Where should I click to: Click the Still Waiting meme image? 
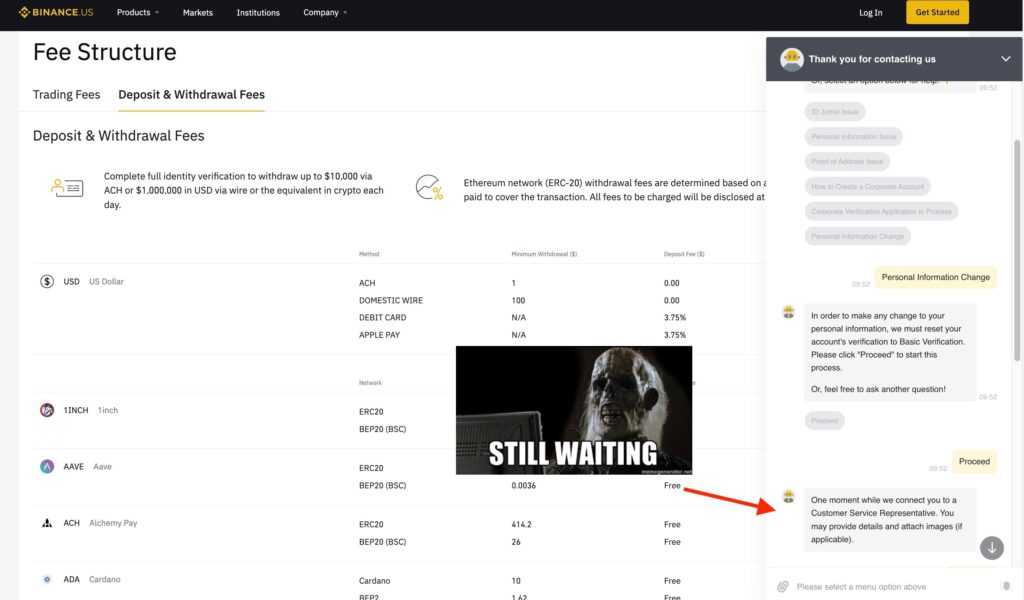point(573,410)
